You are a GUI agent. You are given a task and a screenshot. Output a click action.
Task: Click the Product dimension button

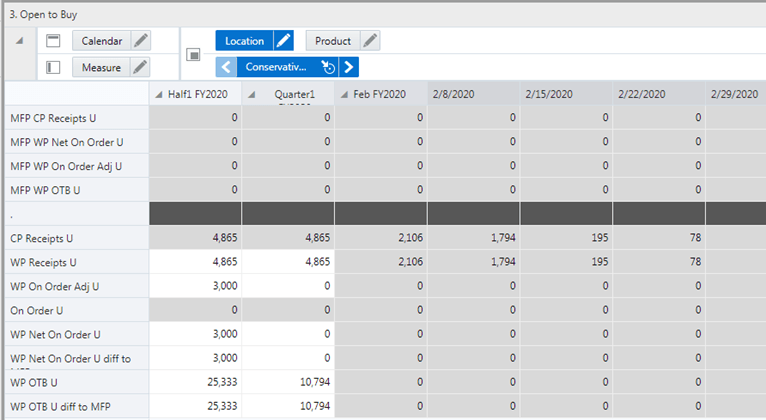pyautogui.click(x=333, y=41)
